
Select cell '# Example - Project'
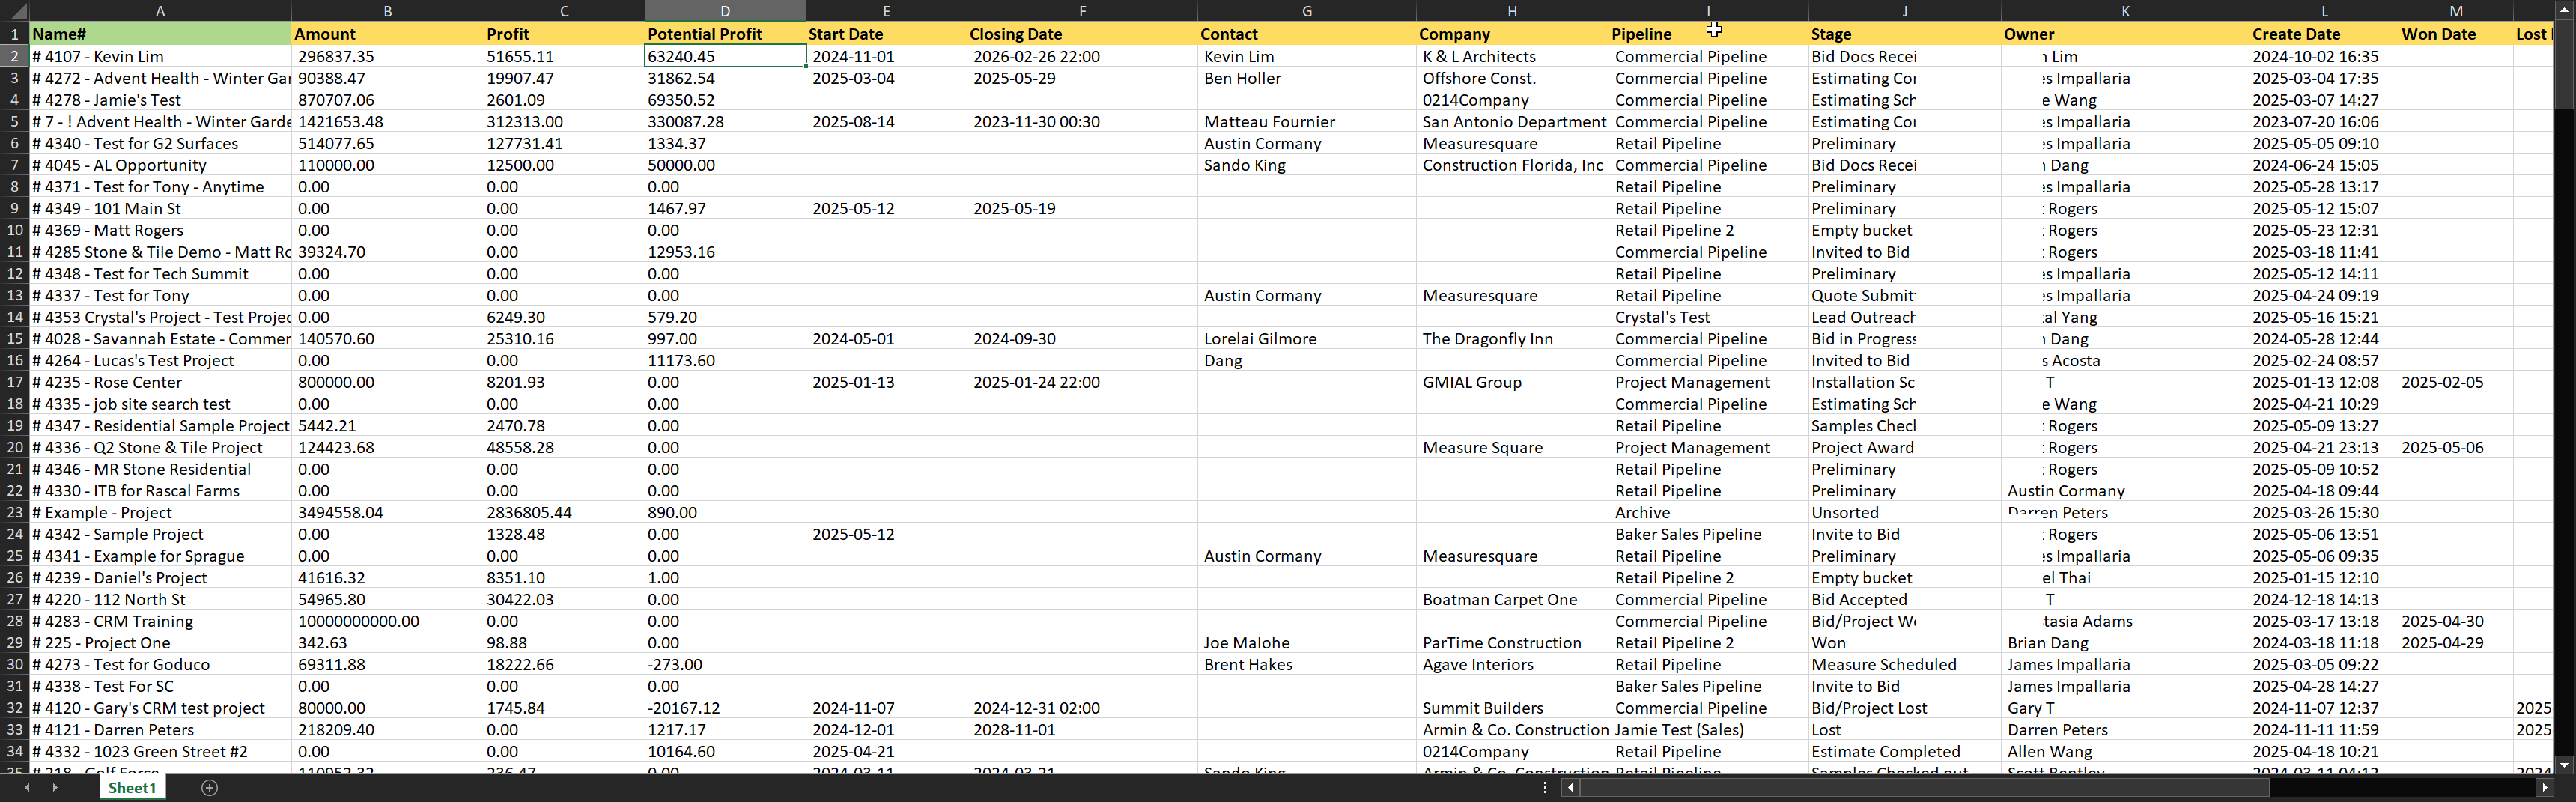pos(160,513)
